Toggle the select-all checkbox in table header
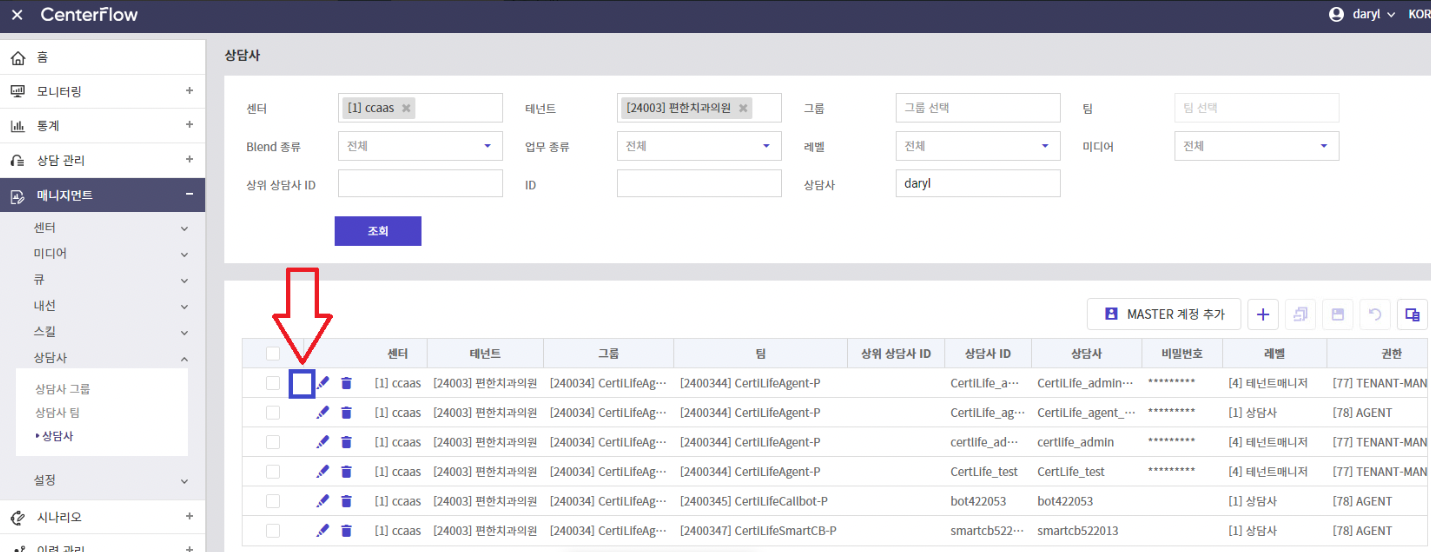 273,353
